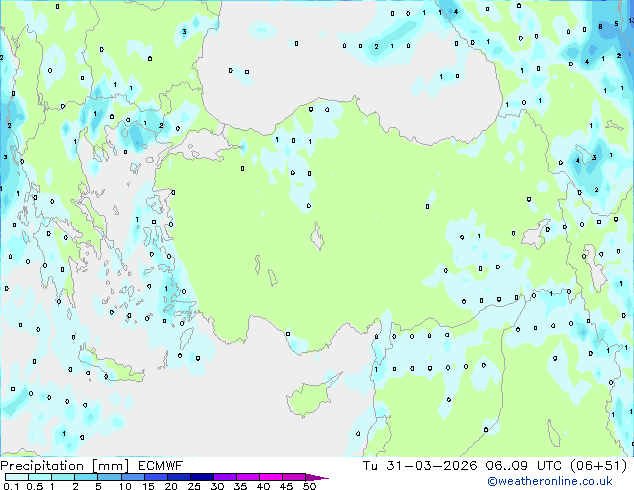Click the 25–30 mm navy legend swatch
Screen dimensions: 634x490
pyautogui.click(x=202, y=477)
